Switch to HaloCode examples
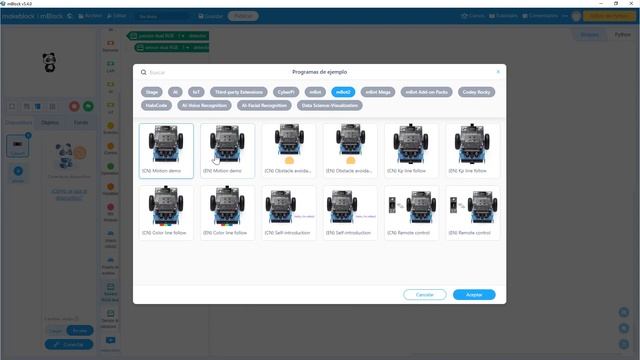Viewport: 640px width, 360px height. coord(156,106)
